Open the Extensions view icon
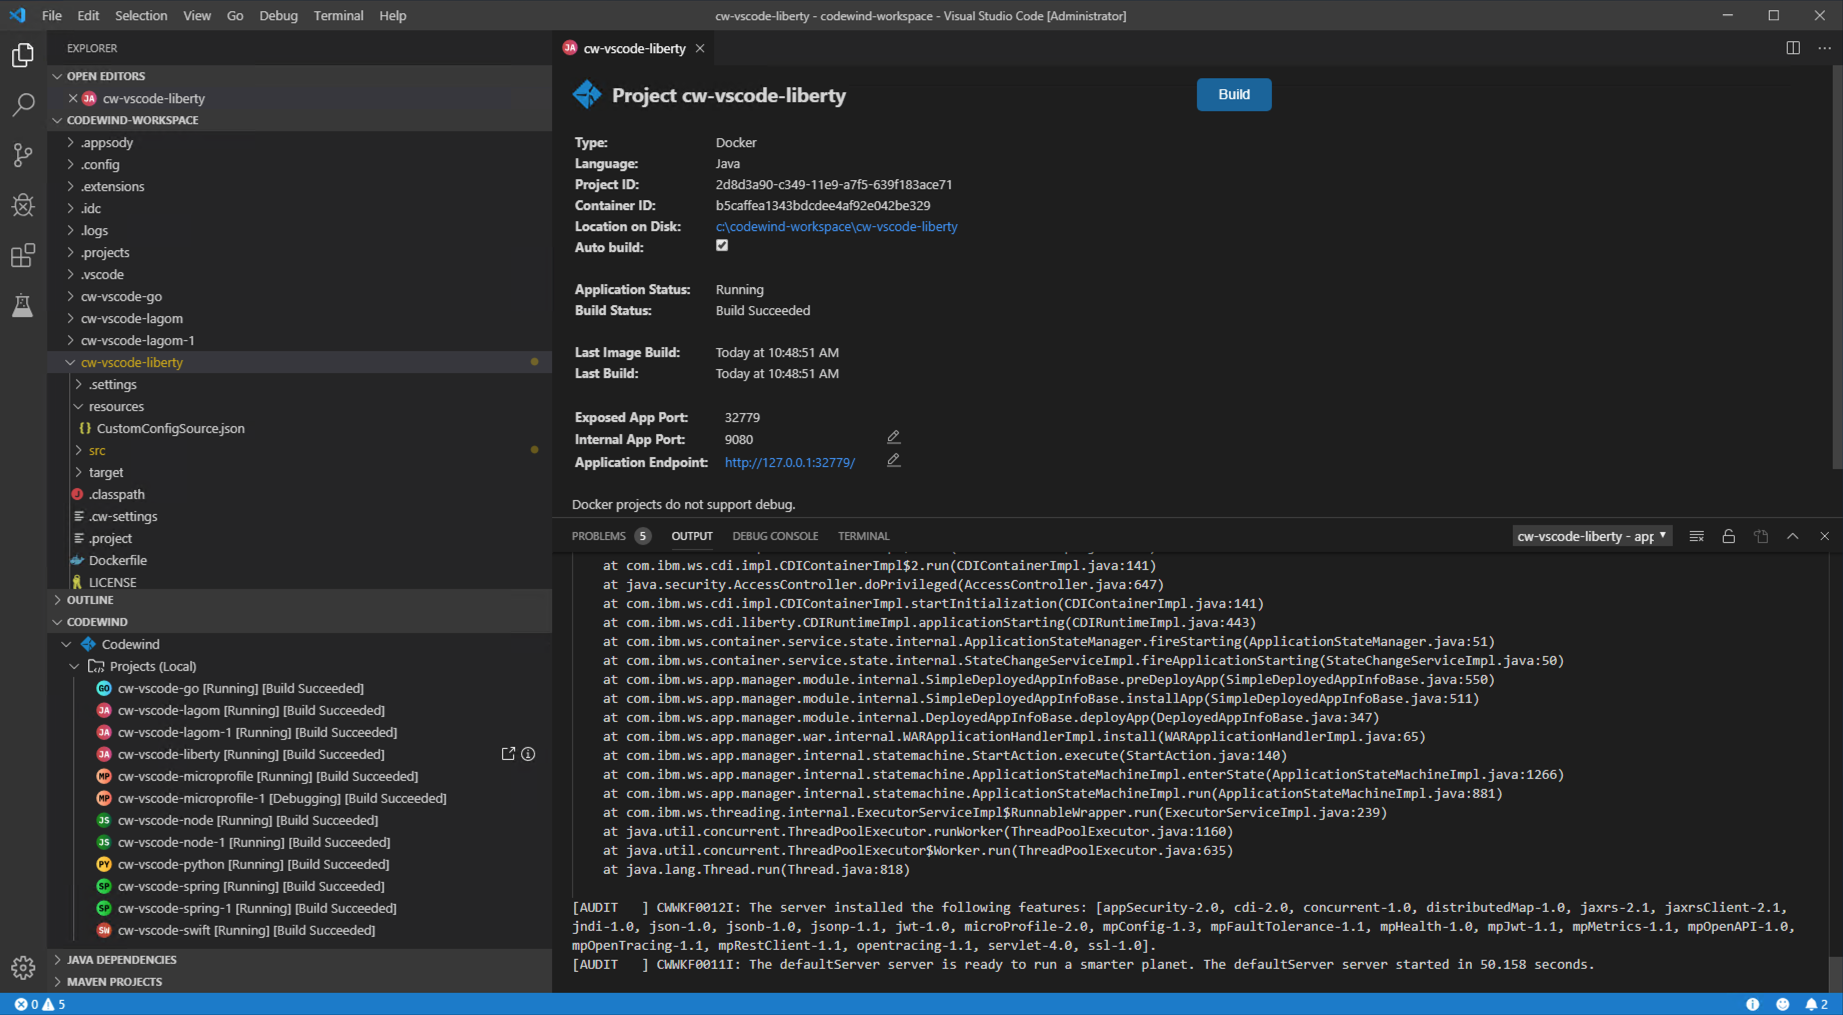This screenshot has width=1843, height=1015. point(22,255)
